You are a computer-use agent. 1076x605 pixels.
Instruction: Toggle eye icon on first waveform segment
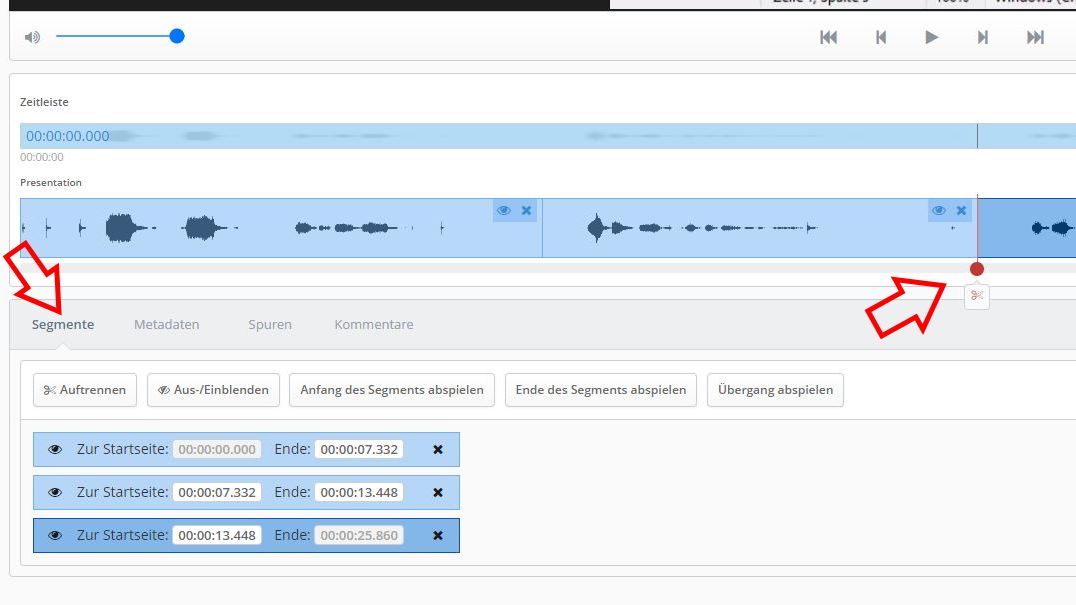click(504, 210)
